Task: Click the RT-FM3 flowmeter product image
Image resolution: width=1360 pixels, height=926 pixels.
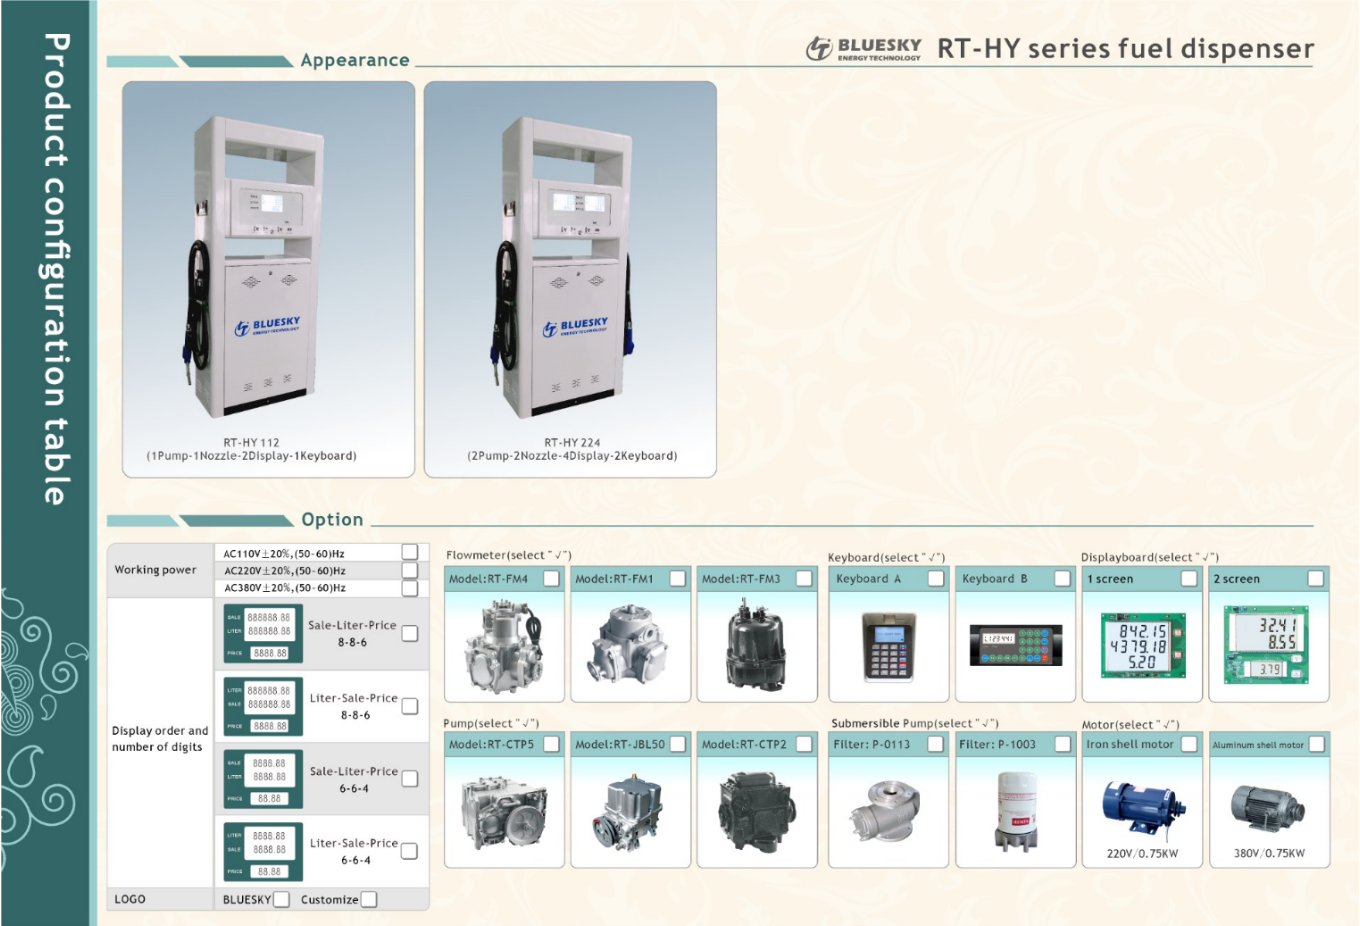Action: [756, 647]
